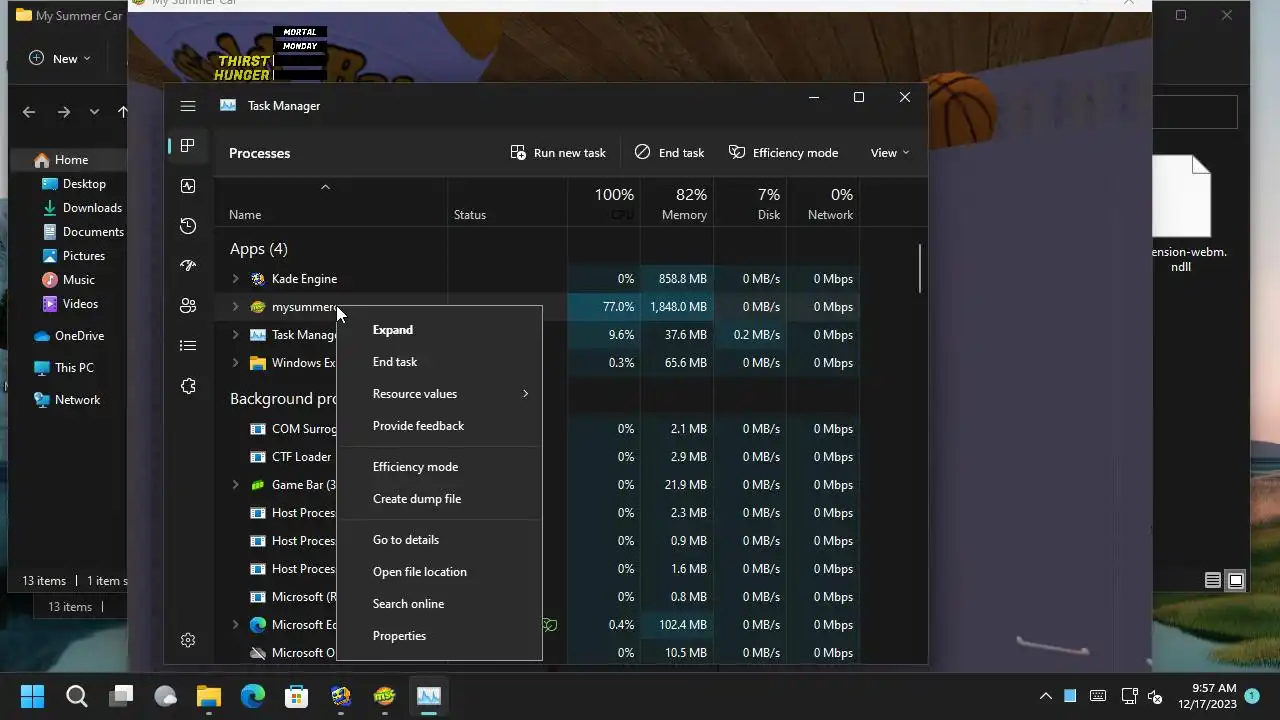
Task: Open Performance page icon in sidebar
Action: (x=188, y=186)
